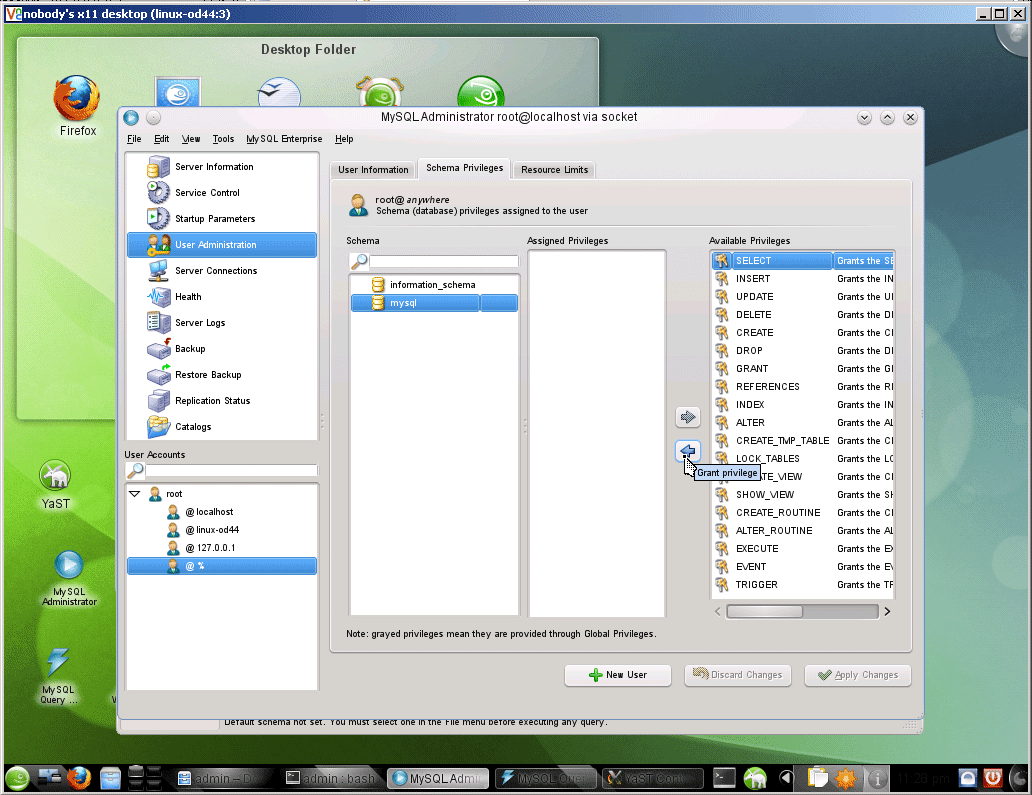Click the Firefox launcher in the taskbar
Screen dimensions: 1032x795
tap(79, 779)
